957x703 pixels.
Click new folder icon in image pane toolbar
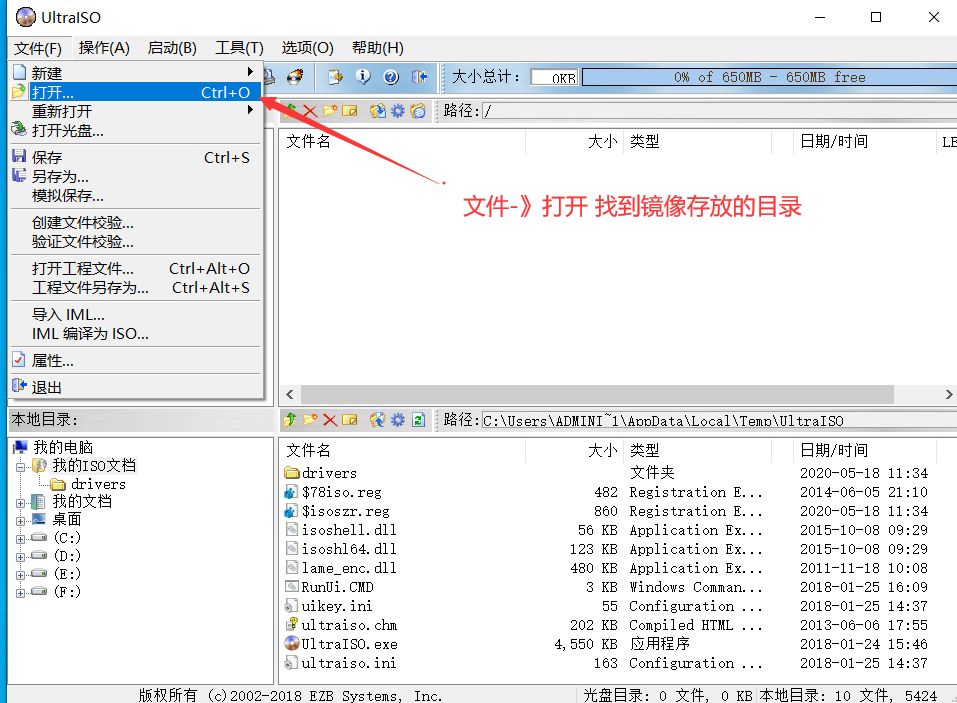tap(330, 111)
